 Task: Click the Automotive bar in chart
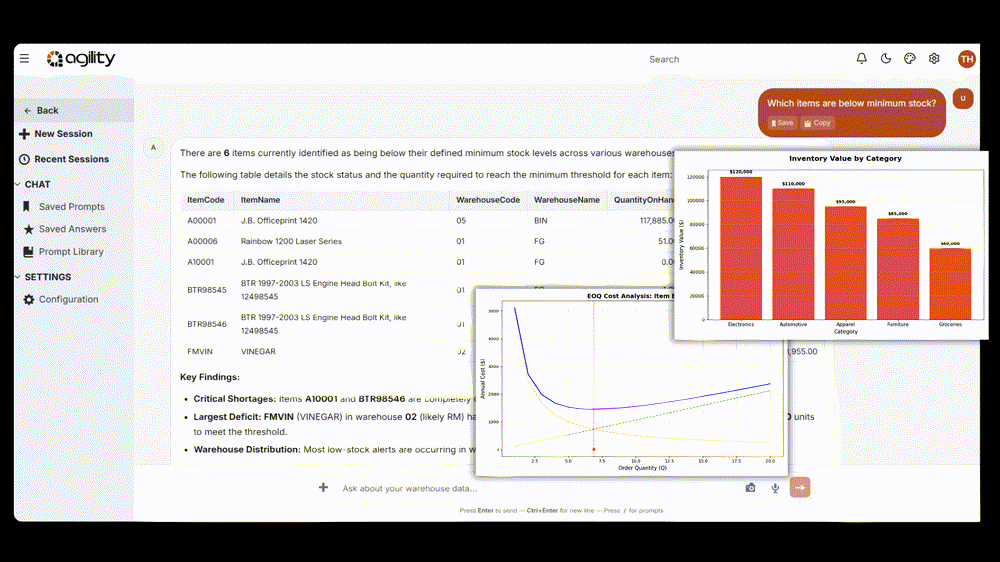coord(793,254)
